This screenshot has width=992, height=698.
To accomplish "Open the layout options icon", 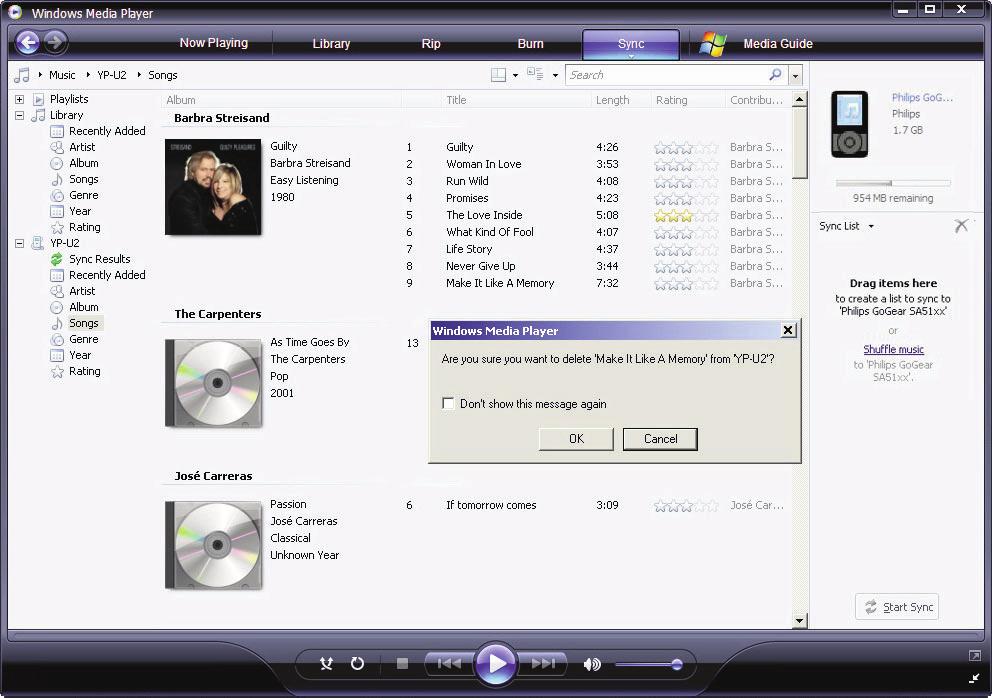I will pyautogui.click(x=499, y=75).
